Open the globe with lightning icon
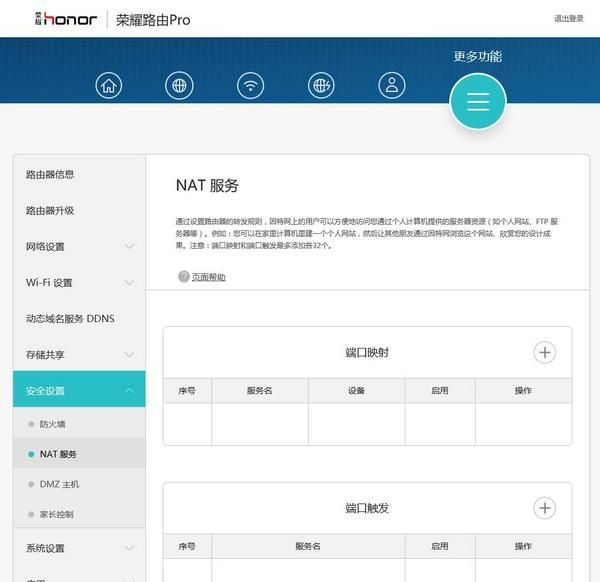This screenshot has width=600, height=582. (x=321, y=85)
